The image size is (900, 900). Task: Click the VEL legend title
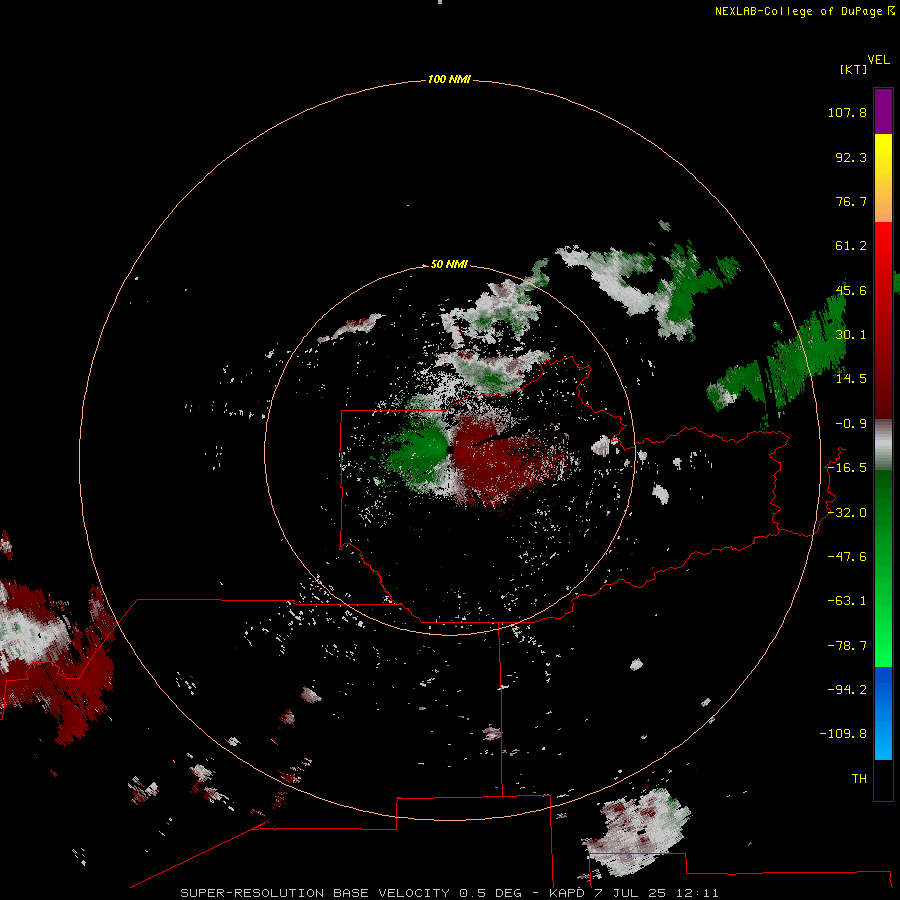coord(878,60)
